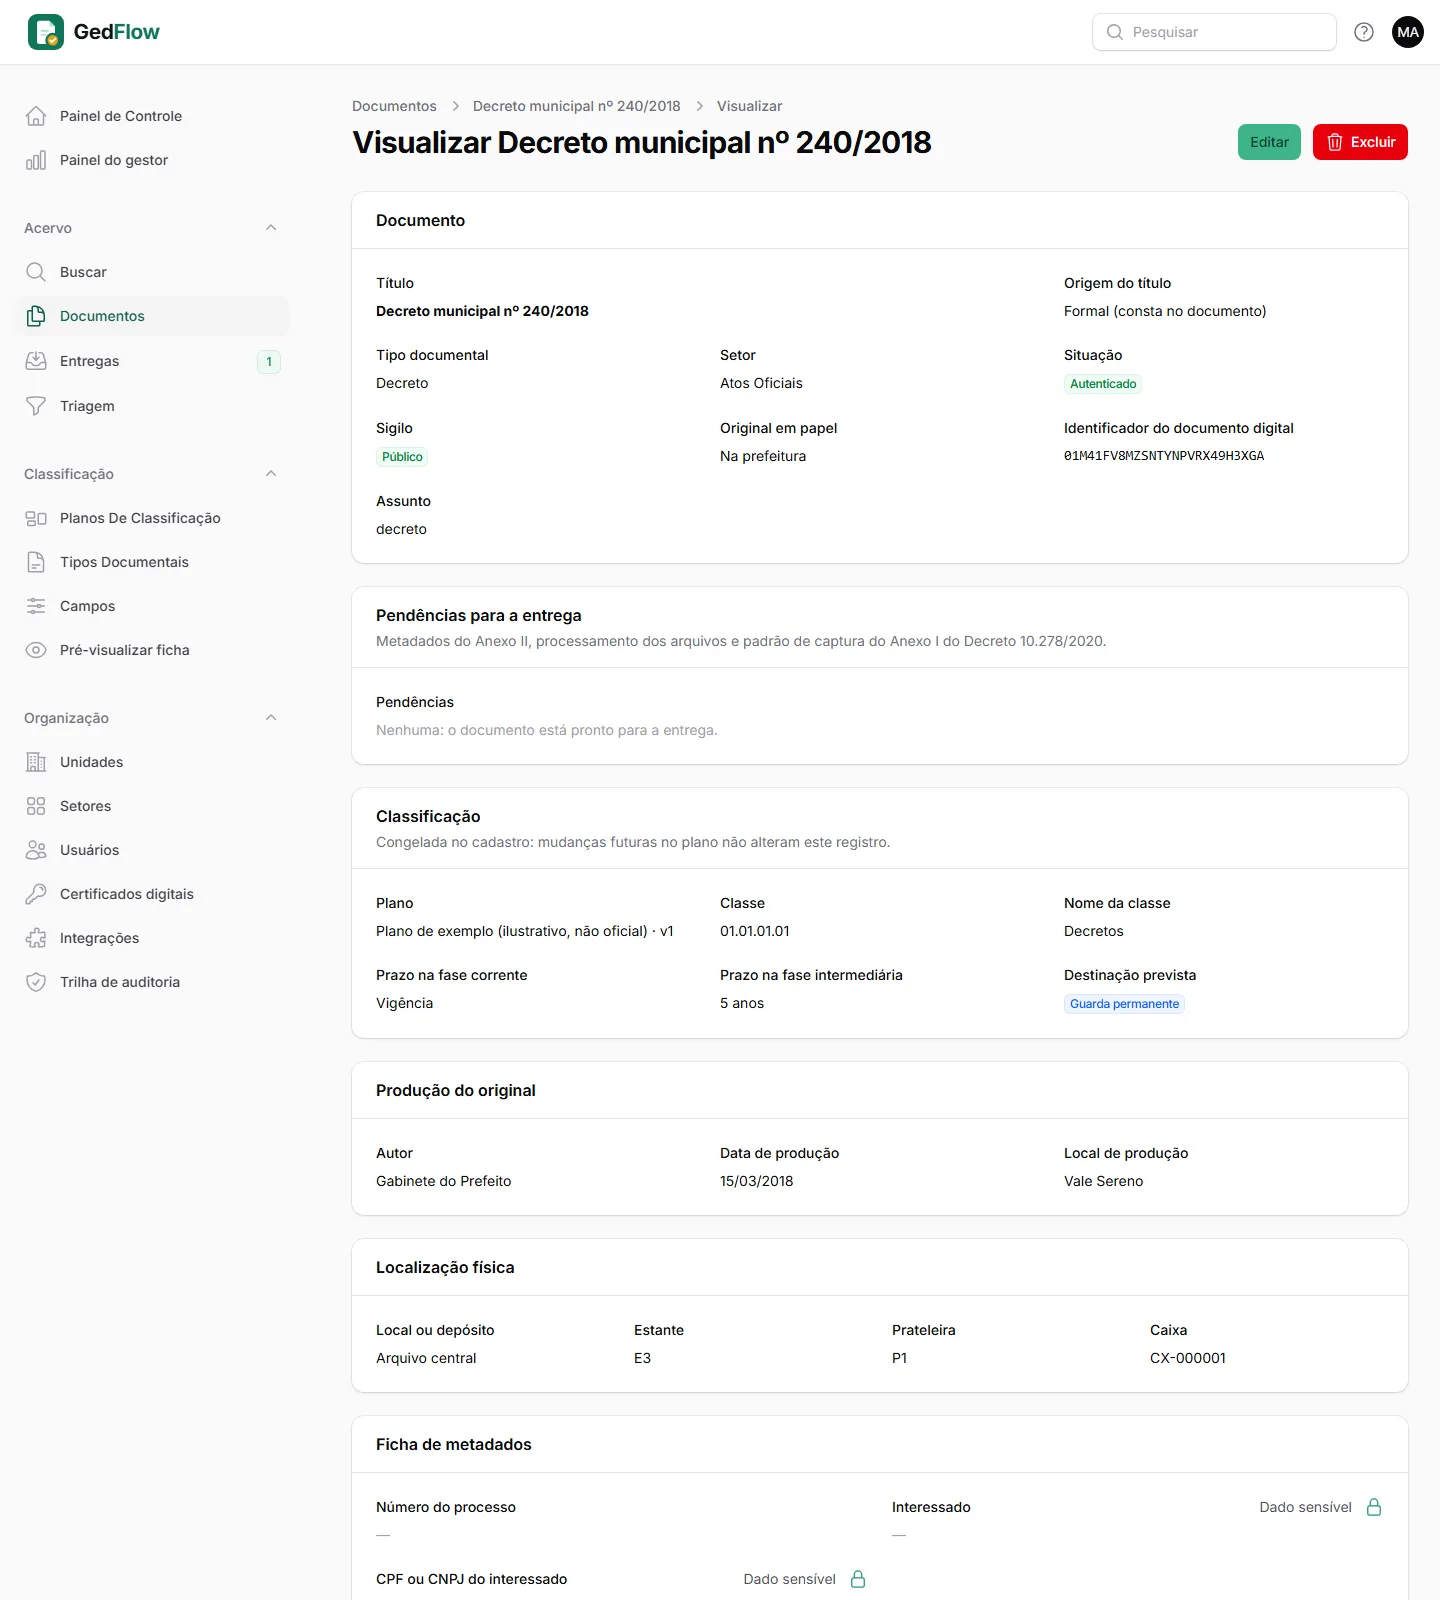This screenshot has height=1600, width=1440.
Task: Click the Atos Oficiais setor value
Action: click(761, 383)
